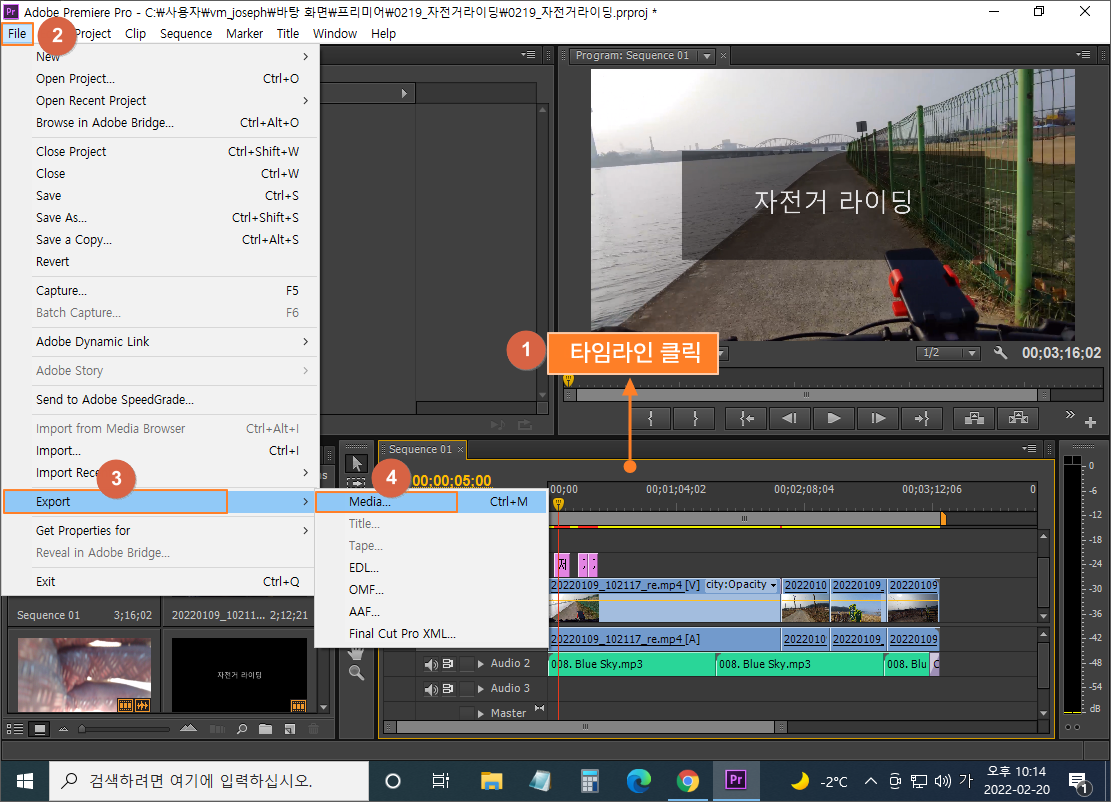Click the Extract button in Program monitor
Viewport: 1111px width, 802px height.
pos(1018,419)
